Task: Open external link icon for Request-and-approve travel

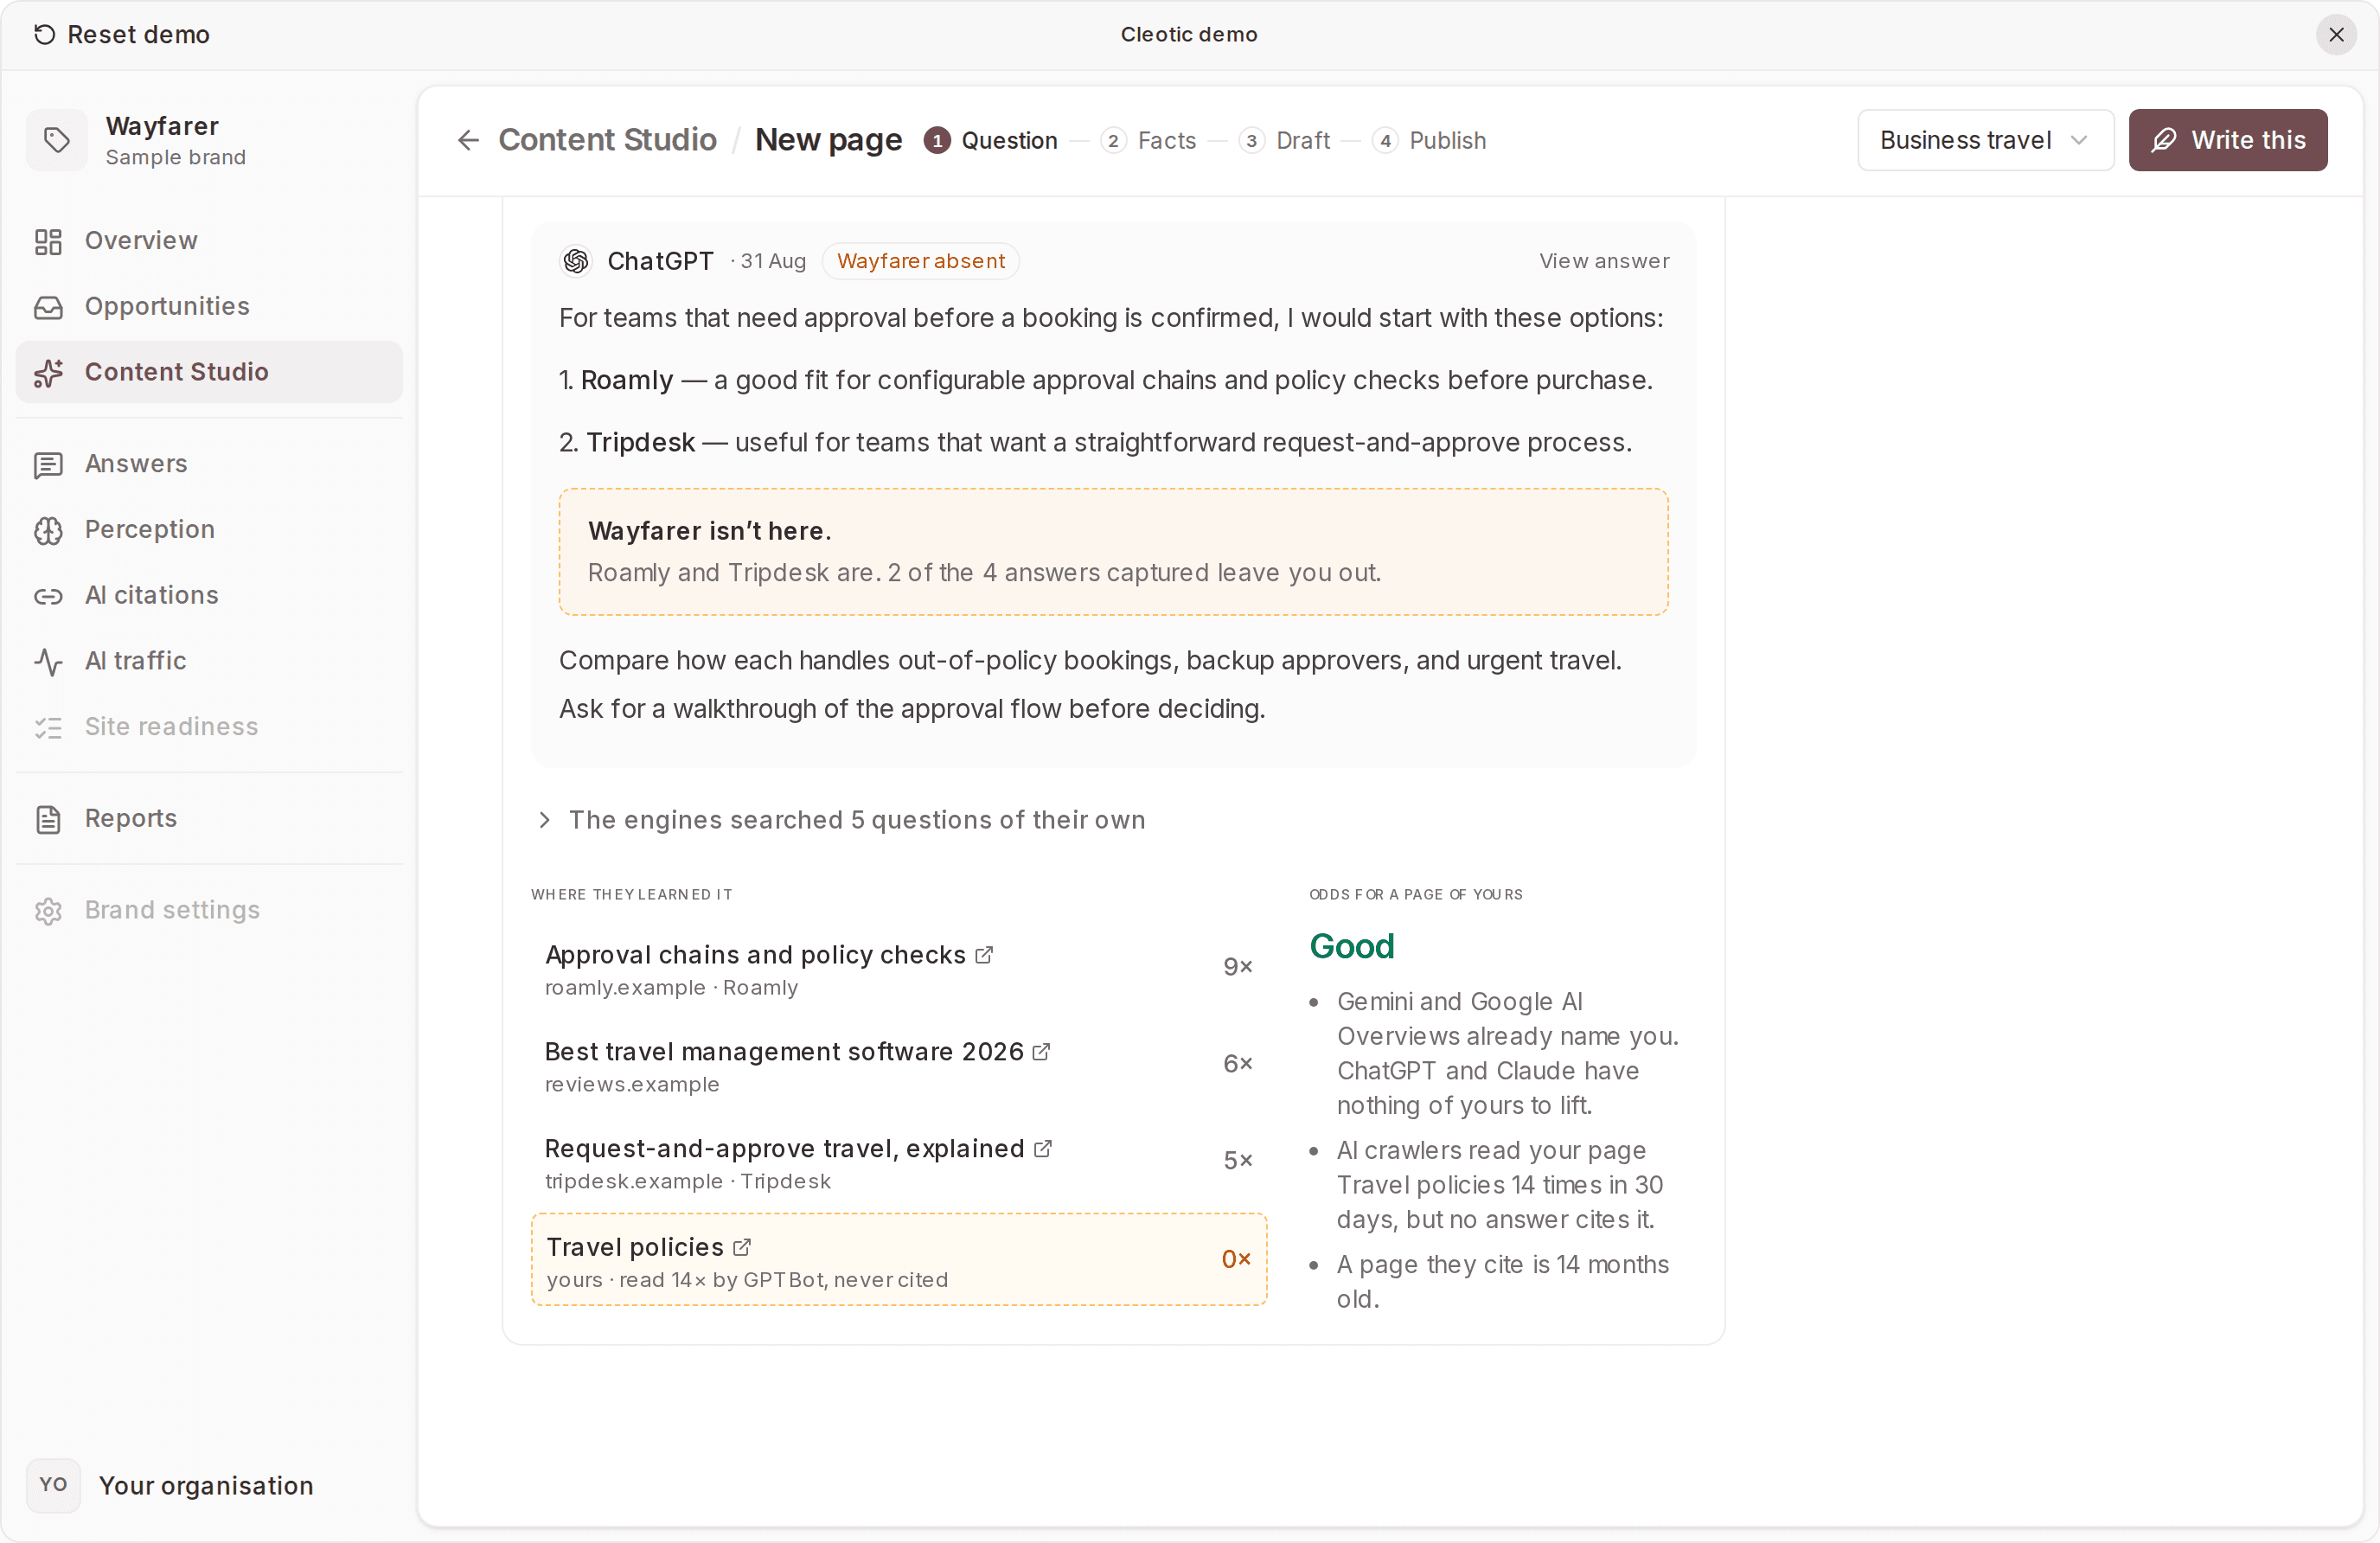Action: [x=1042, y=1149]
